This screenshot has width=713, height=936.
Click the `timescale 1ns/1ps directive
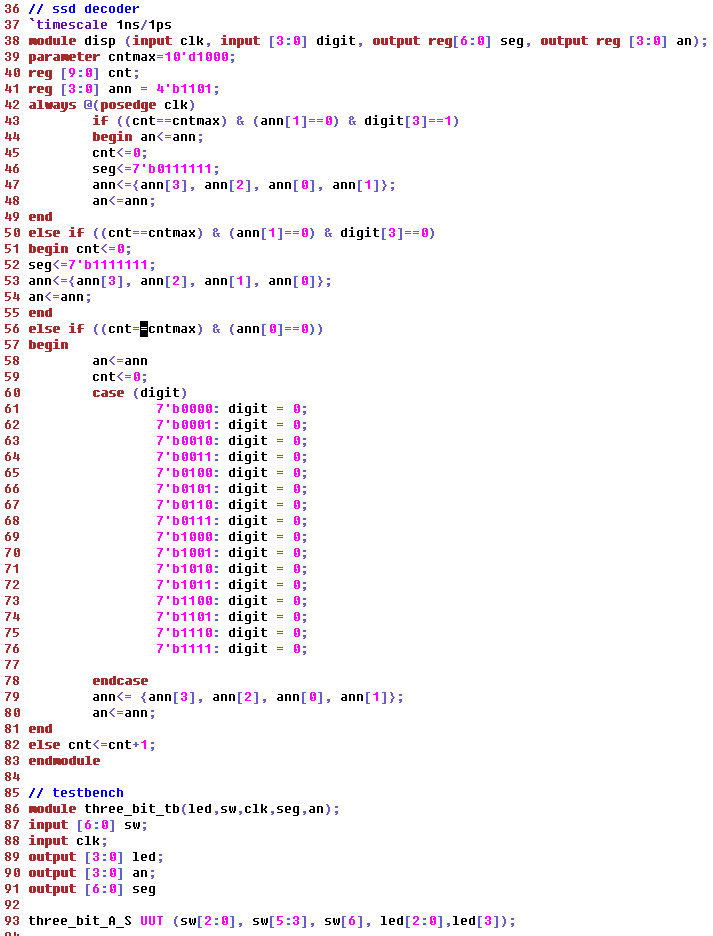100,25
